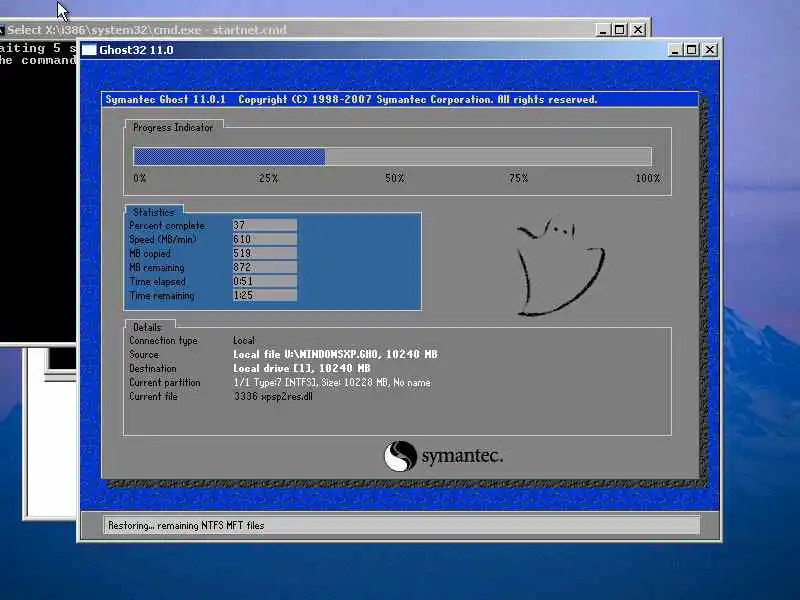800x600 pixels.
Task: Click the 0% progress marker label
Action: [x=140, y=178]
